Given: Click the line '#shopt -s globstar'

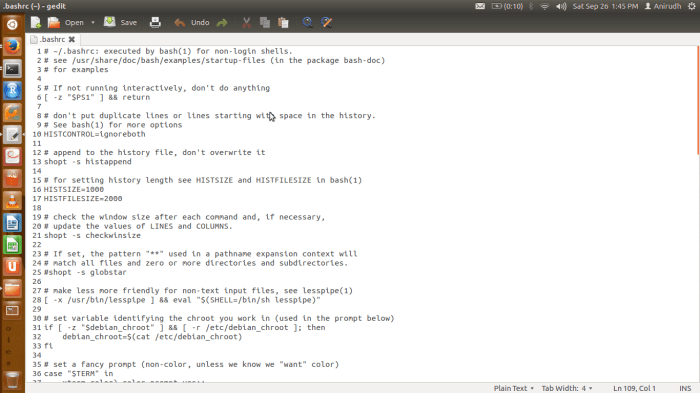Looking at the screenshot, I should [x=85, y=272].
